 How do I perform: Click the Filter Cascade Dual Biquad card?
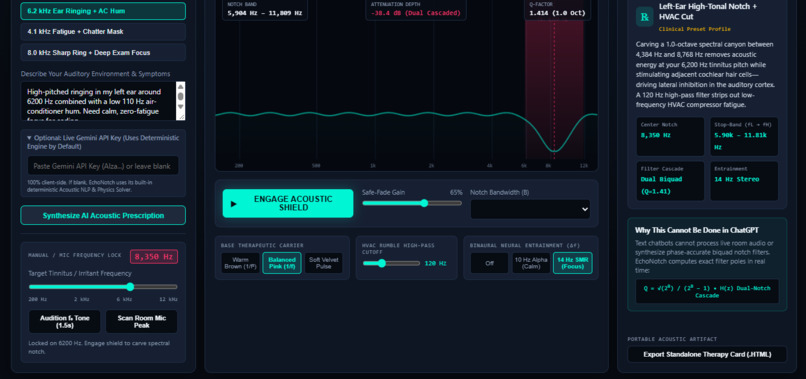670,181
